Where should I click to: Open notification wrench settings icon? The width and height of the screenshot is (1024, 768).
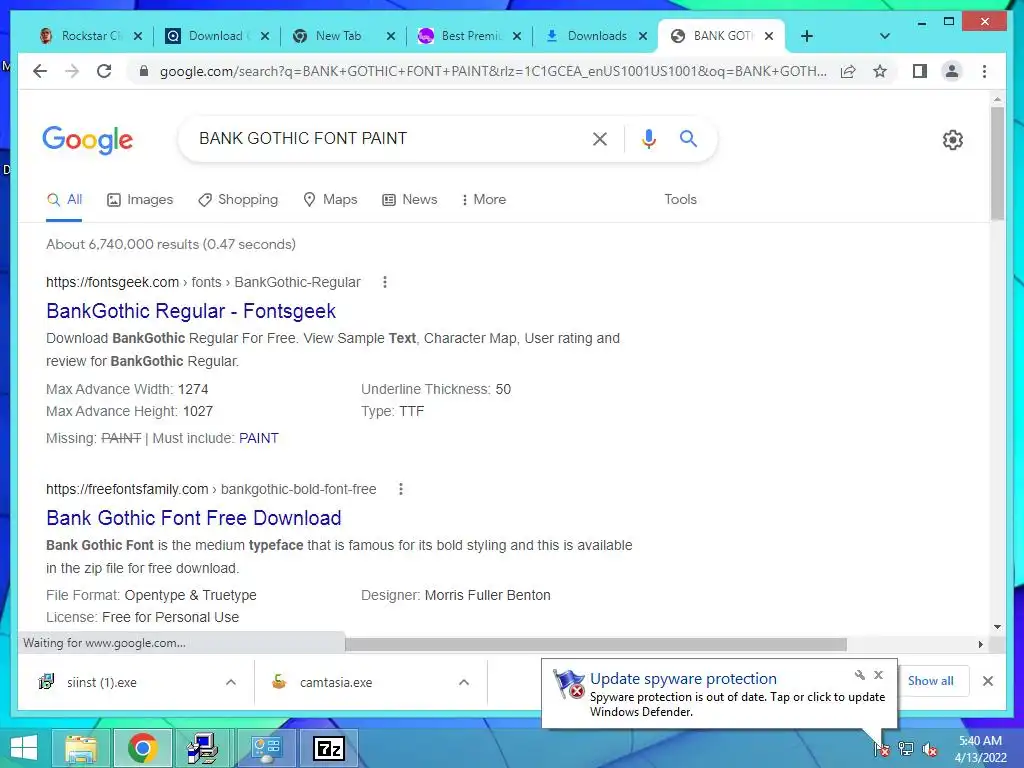click(x=859, y=675)
